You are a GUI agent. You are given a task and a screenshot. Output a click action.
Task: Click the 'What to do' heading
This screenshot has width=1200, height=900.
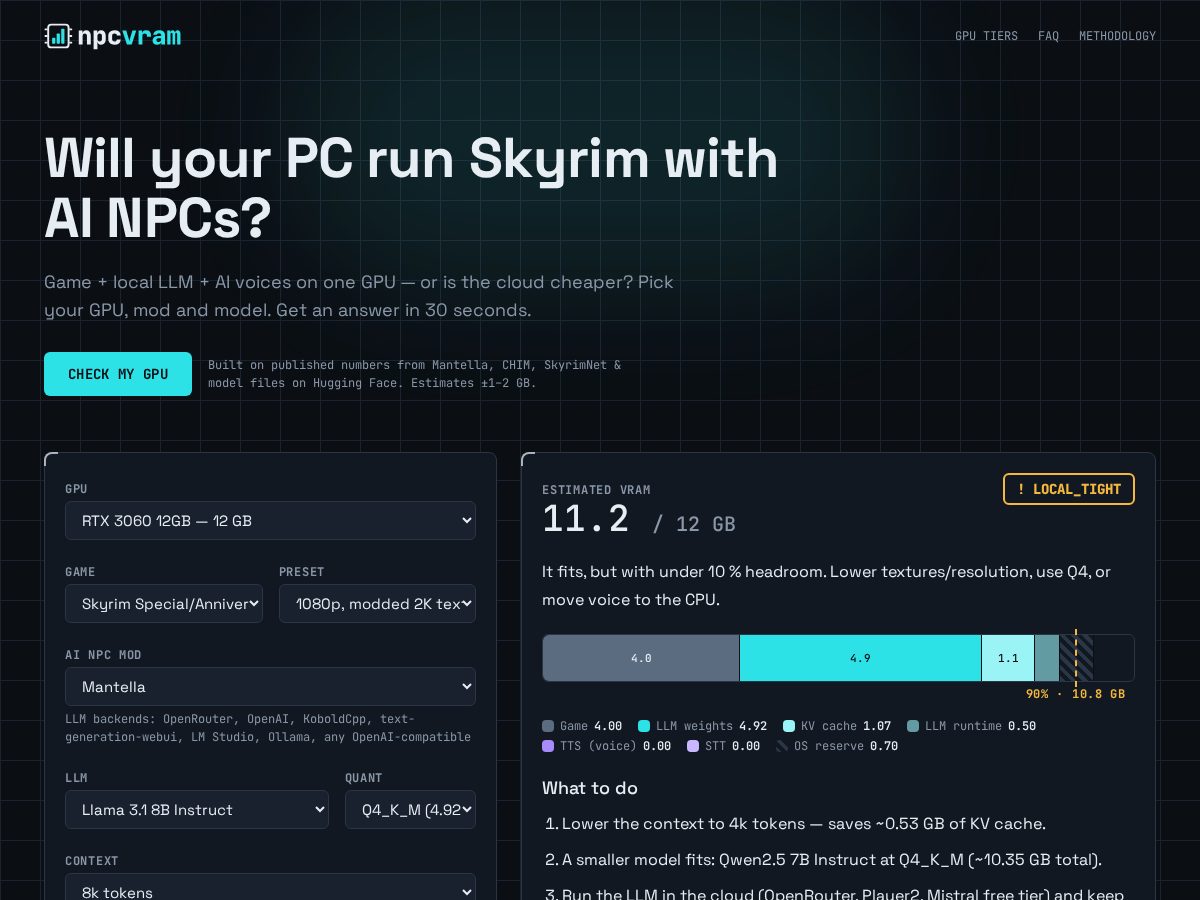(590, 788)
